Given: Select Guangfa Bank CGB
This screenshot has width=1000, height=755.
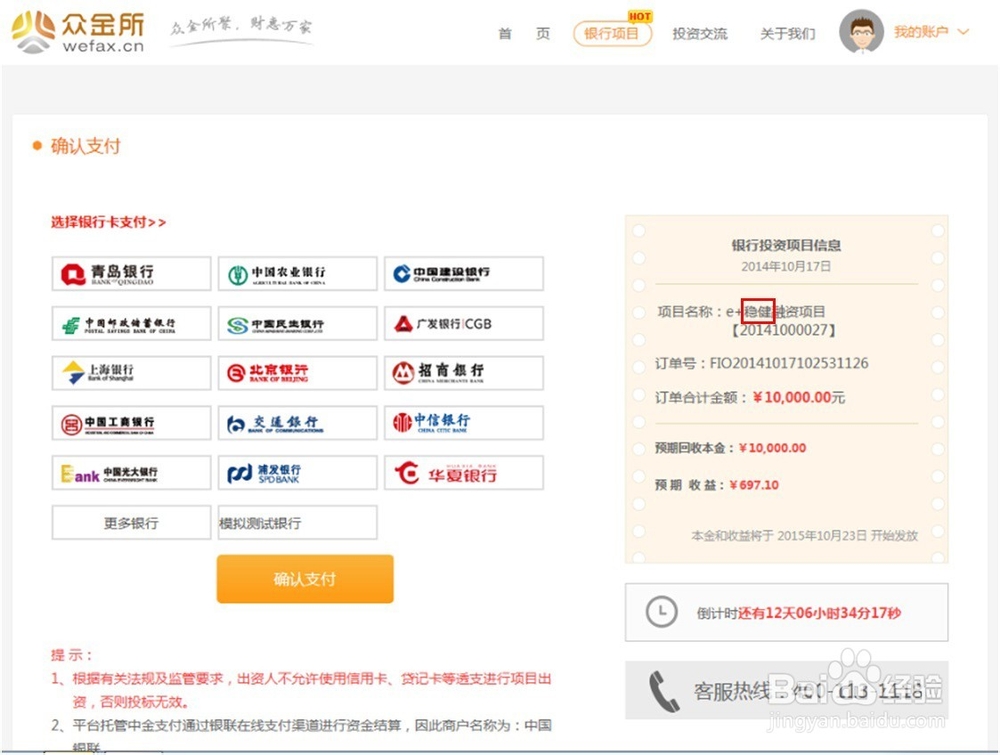Looking at the screenshot, I should pyautogui.click(x=464, y=323).
